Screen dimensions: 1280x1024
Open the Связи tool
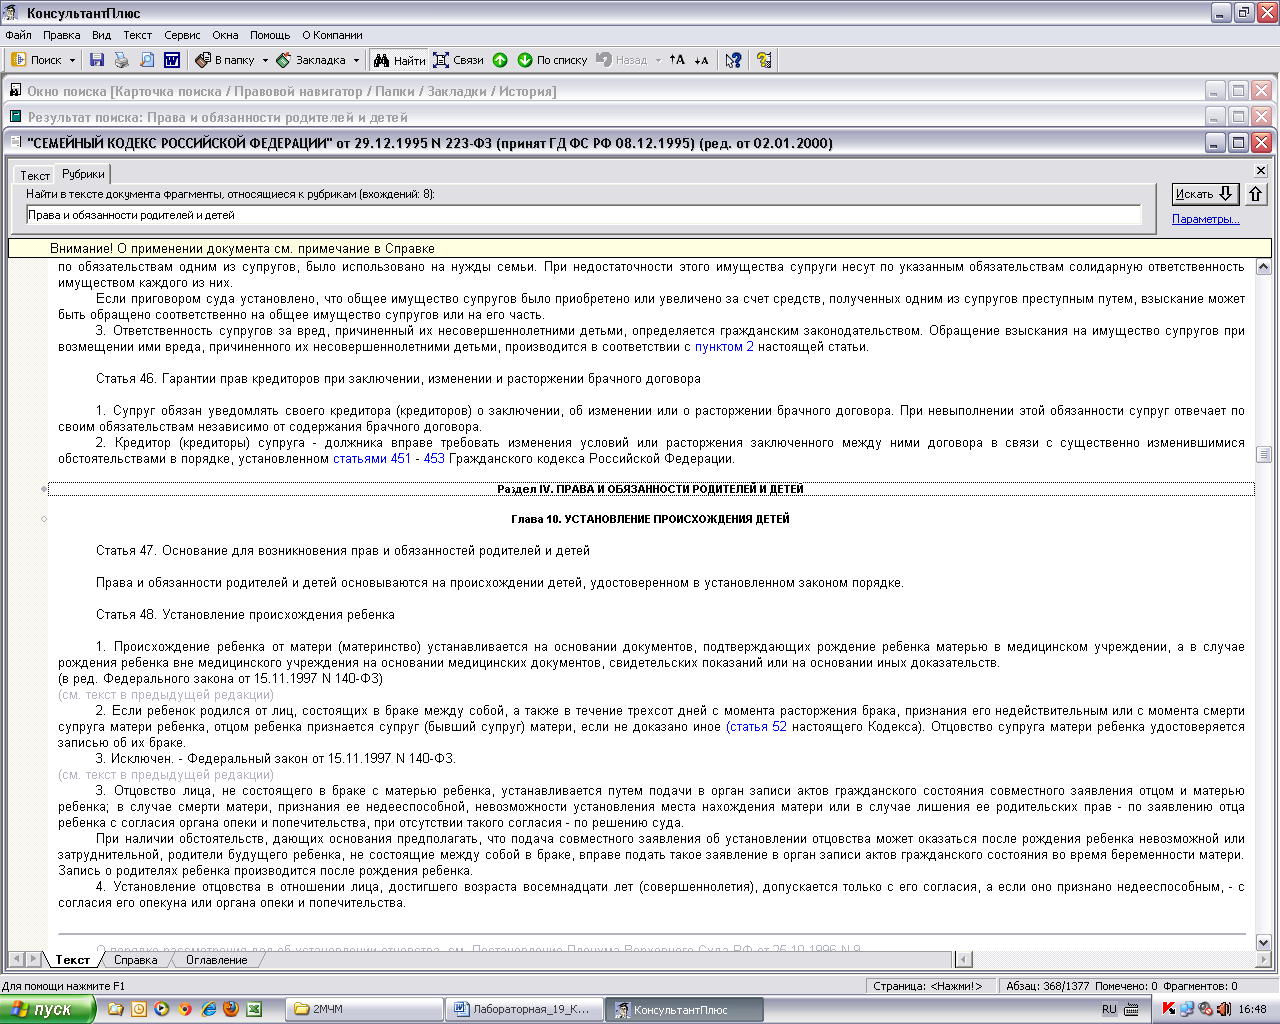tap(459, 60)
